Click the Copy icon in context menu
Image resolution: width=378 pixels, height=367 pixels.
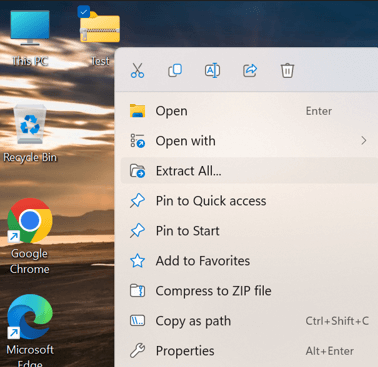175,71
